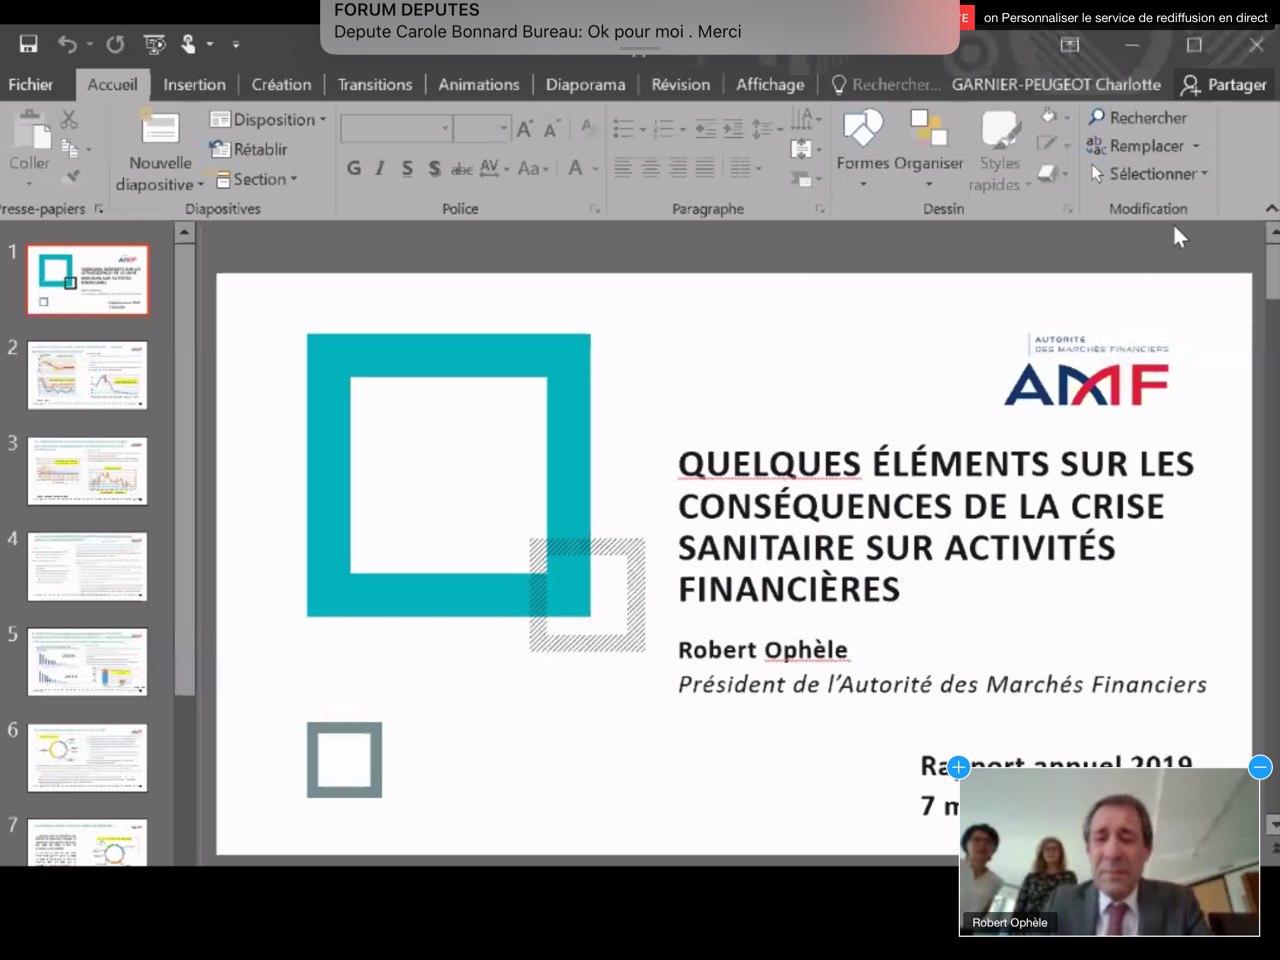Activate the Format Painter brush icon
Image resolution: width=1280 pixels, height=960 pixels.
coord(70,177)
